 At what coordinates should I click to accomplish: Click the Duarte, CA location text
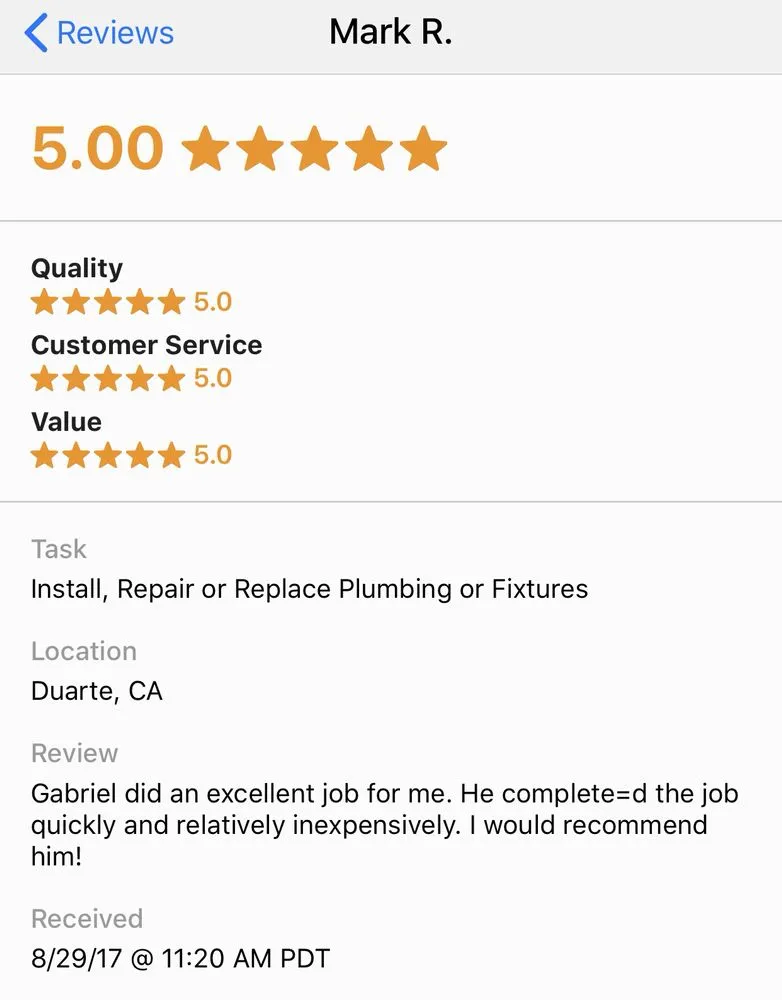coord(97,690)
